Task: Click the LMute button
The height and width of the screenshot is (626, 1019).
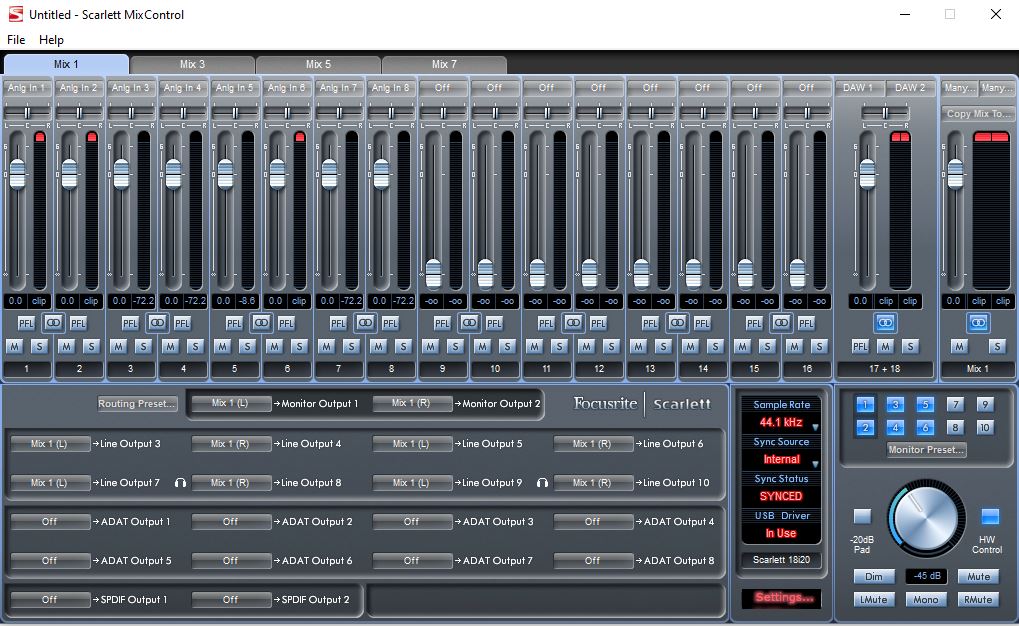Action: click(x=873, y=599)
